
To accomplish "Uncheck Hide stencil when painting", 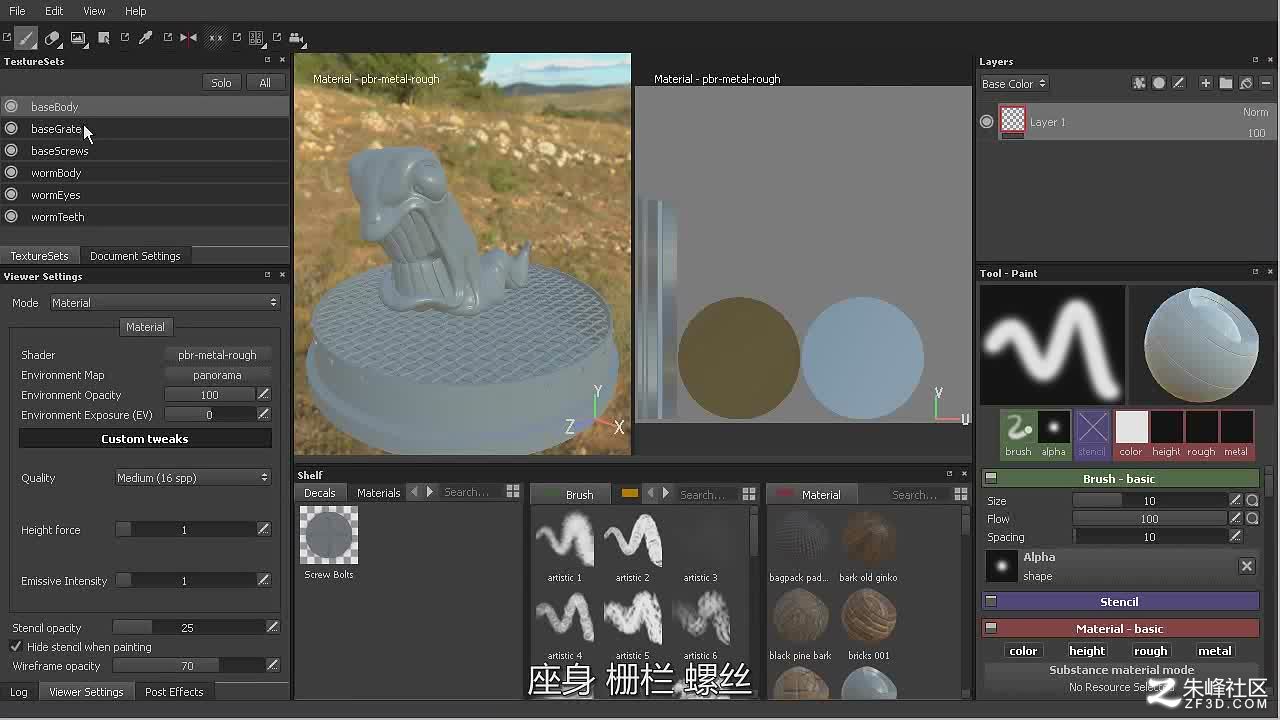I will 16,647.
